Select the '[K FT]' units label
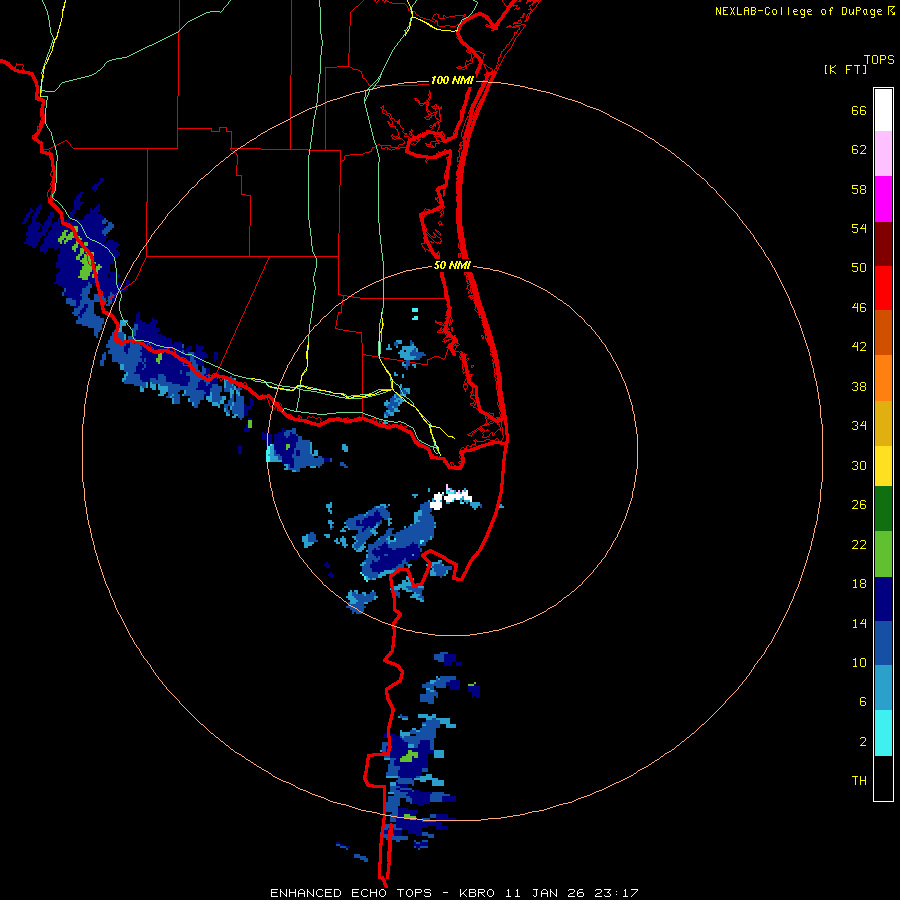 (x=845, y=69)
